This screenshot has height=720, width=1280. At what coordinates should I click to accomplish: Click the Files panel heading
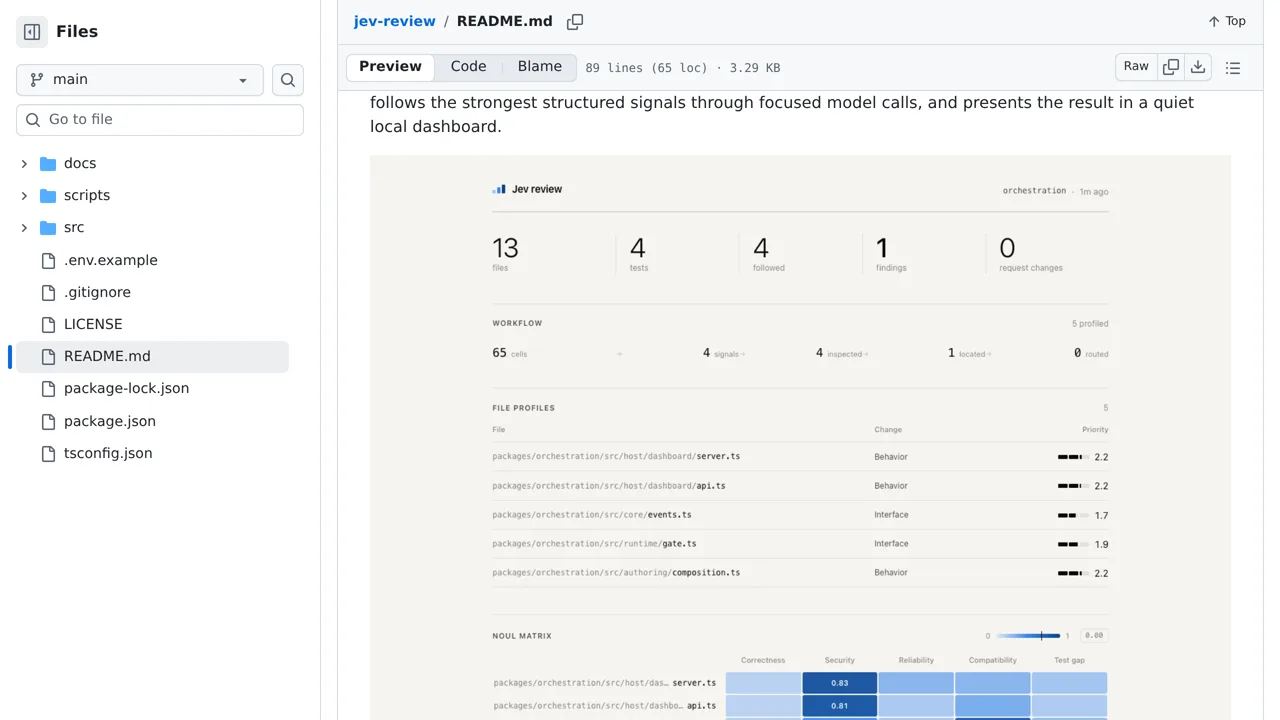pyautogui.click(x=77, y=32)
